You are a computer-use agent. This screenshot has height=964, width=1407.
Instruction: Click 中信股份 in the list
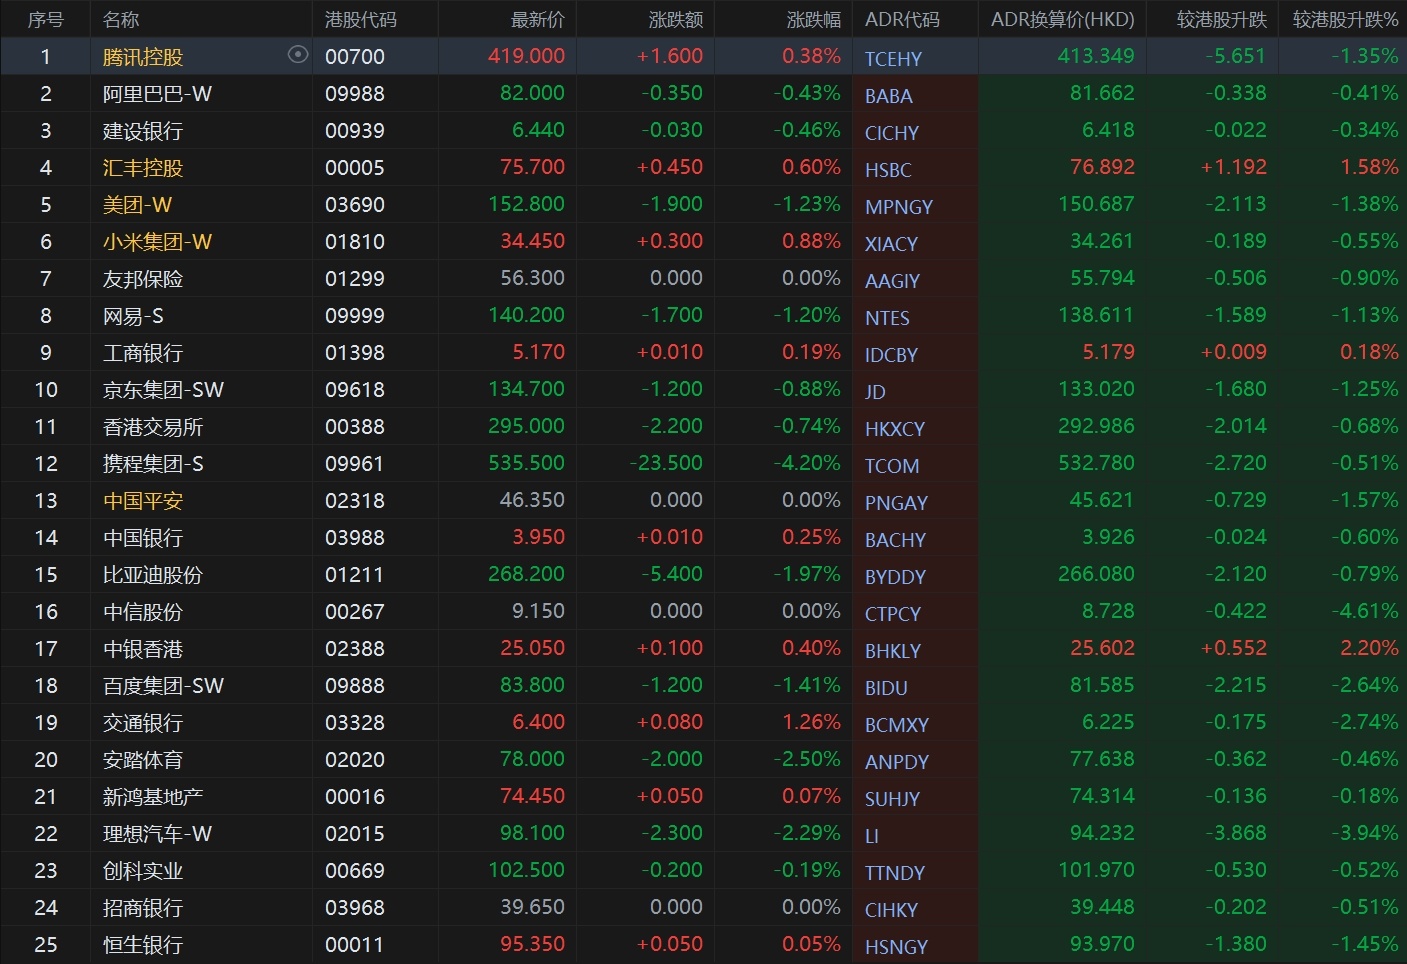click(143, 612)
